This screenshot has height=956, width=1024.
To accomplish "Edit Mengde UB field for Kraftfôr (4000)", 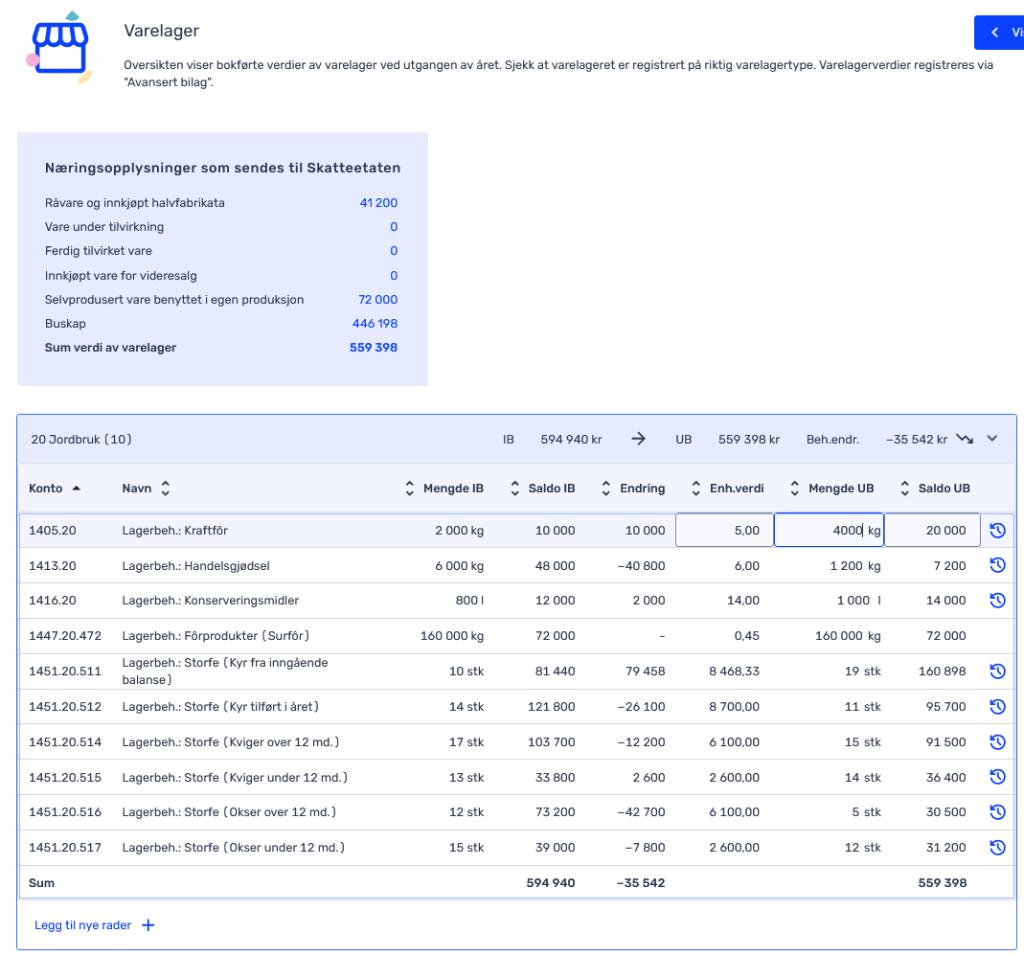I will 828,530.
